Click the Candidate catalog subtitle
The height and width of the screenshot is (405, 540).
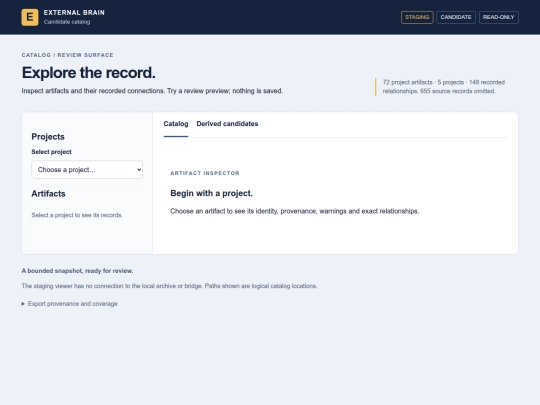pos(67,22)
